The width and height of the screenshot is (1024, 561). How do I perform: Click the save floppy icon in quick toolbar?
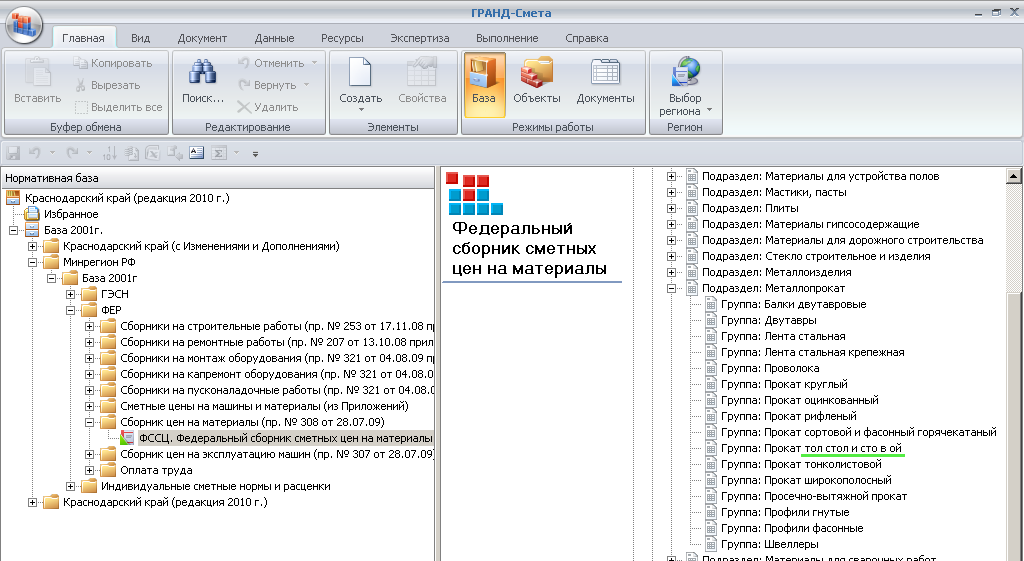click(x=13, y=153)
